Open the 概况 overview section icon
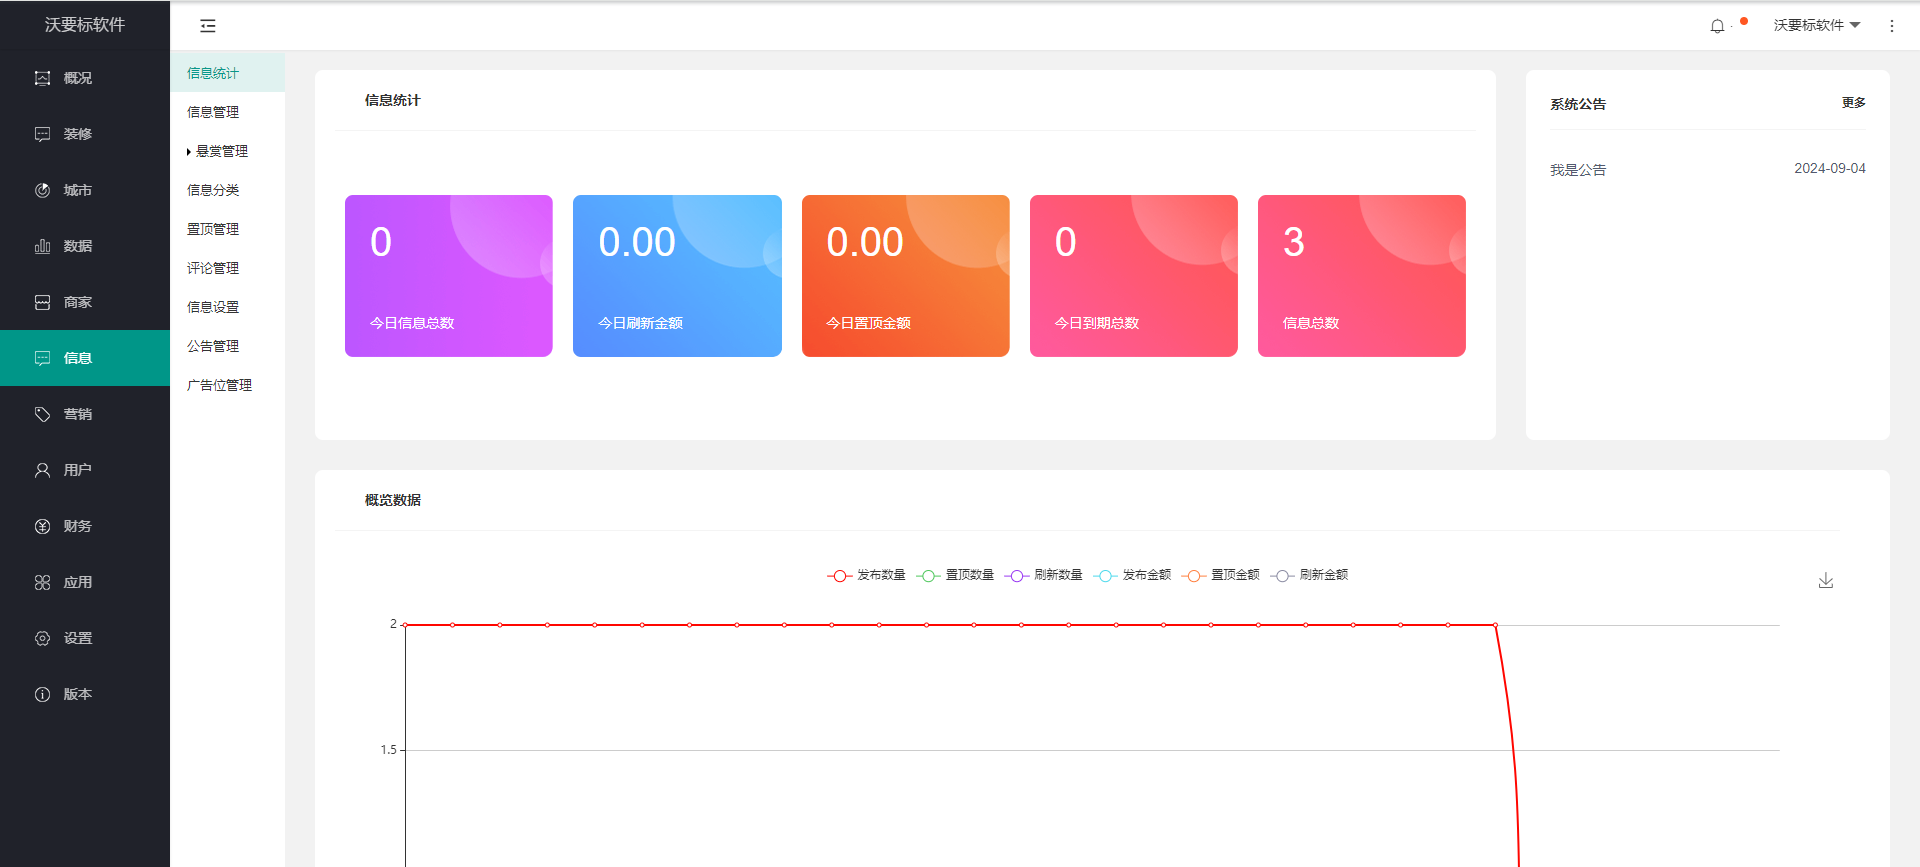1920x867 pixels. pyautogui.click(x=43, y=78)
